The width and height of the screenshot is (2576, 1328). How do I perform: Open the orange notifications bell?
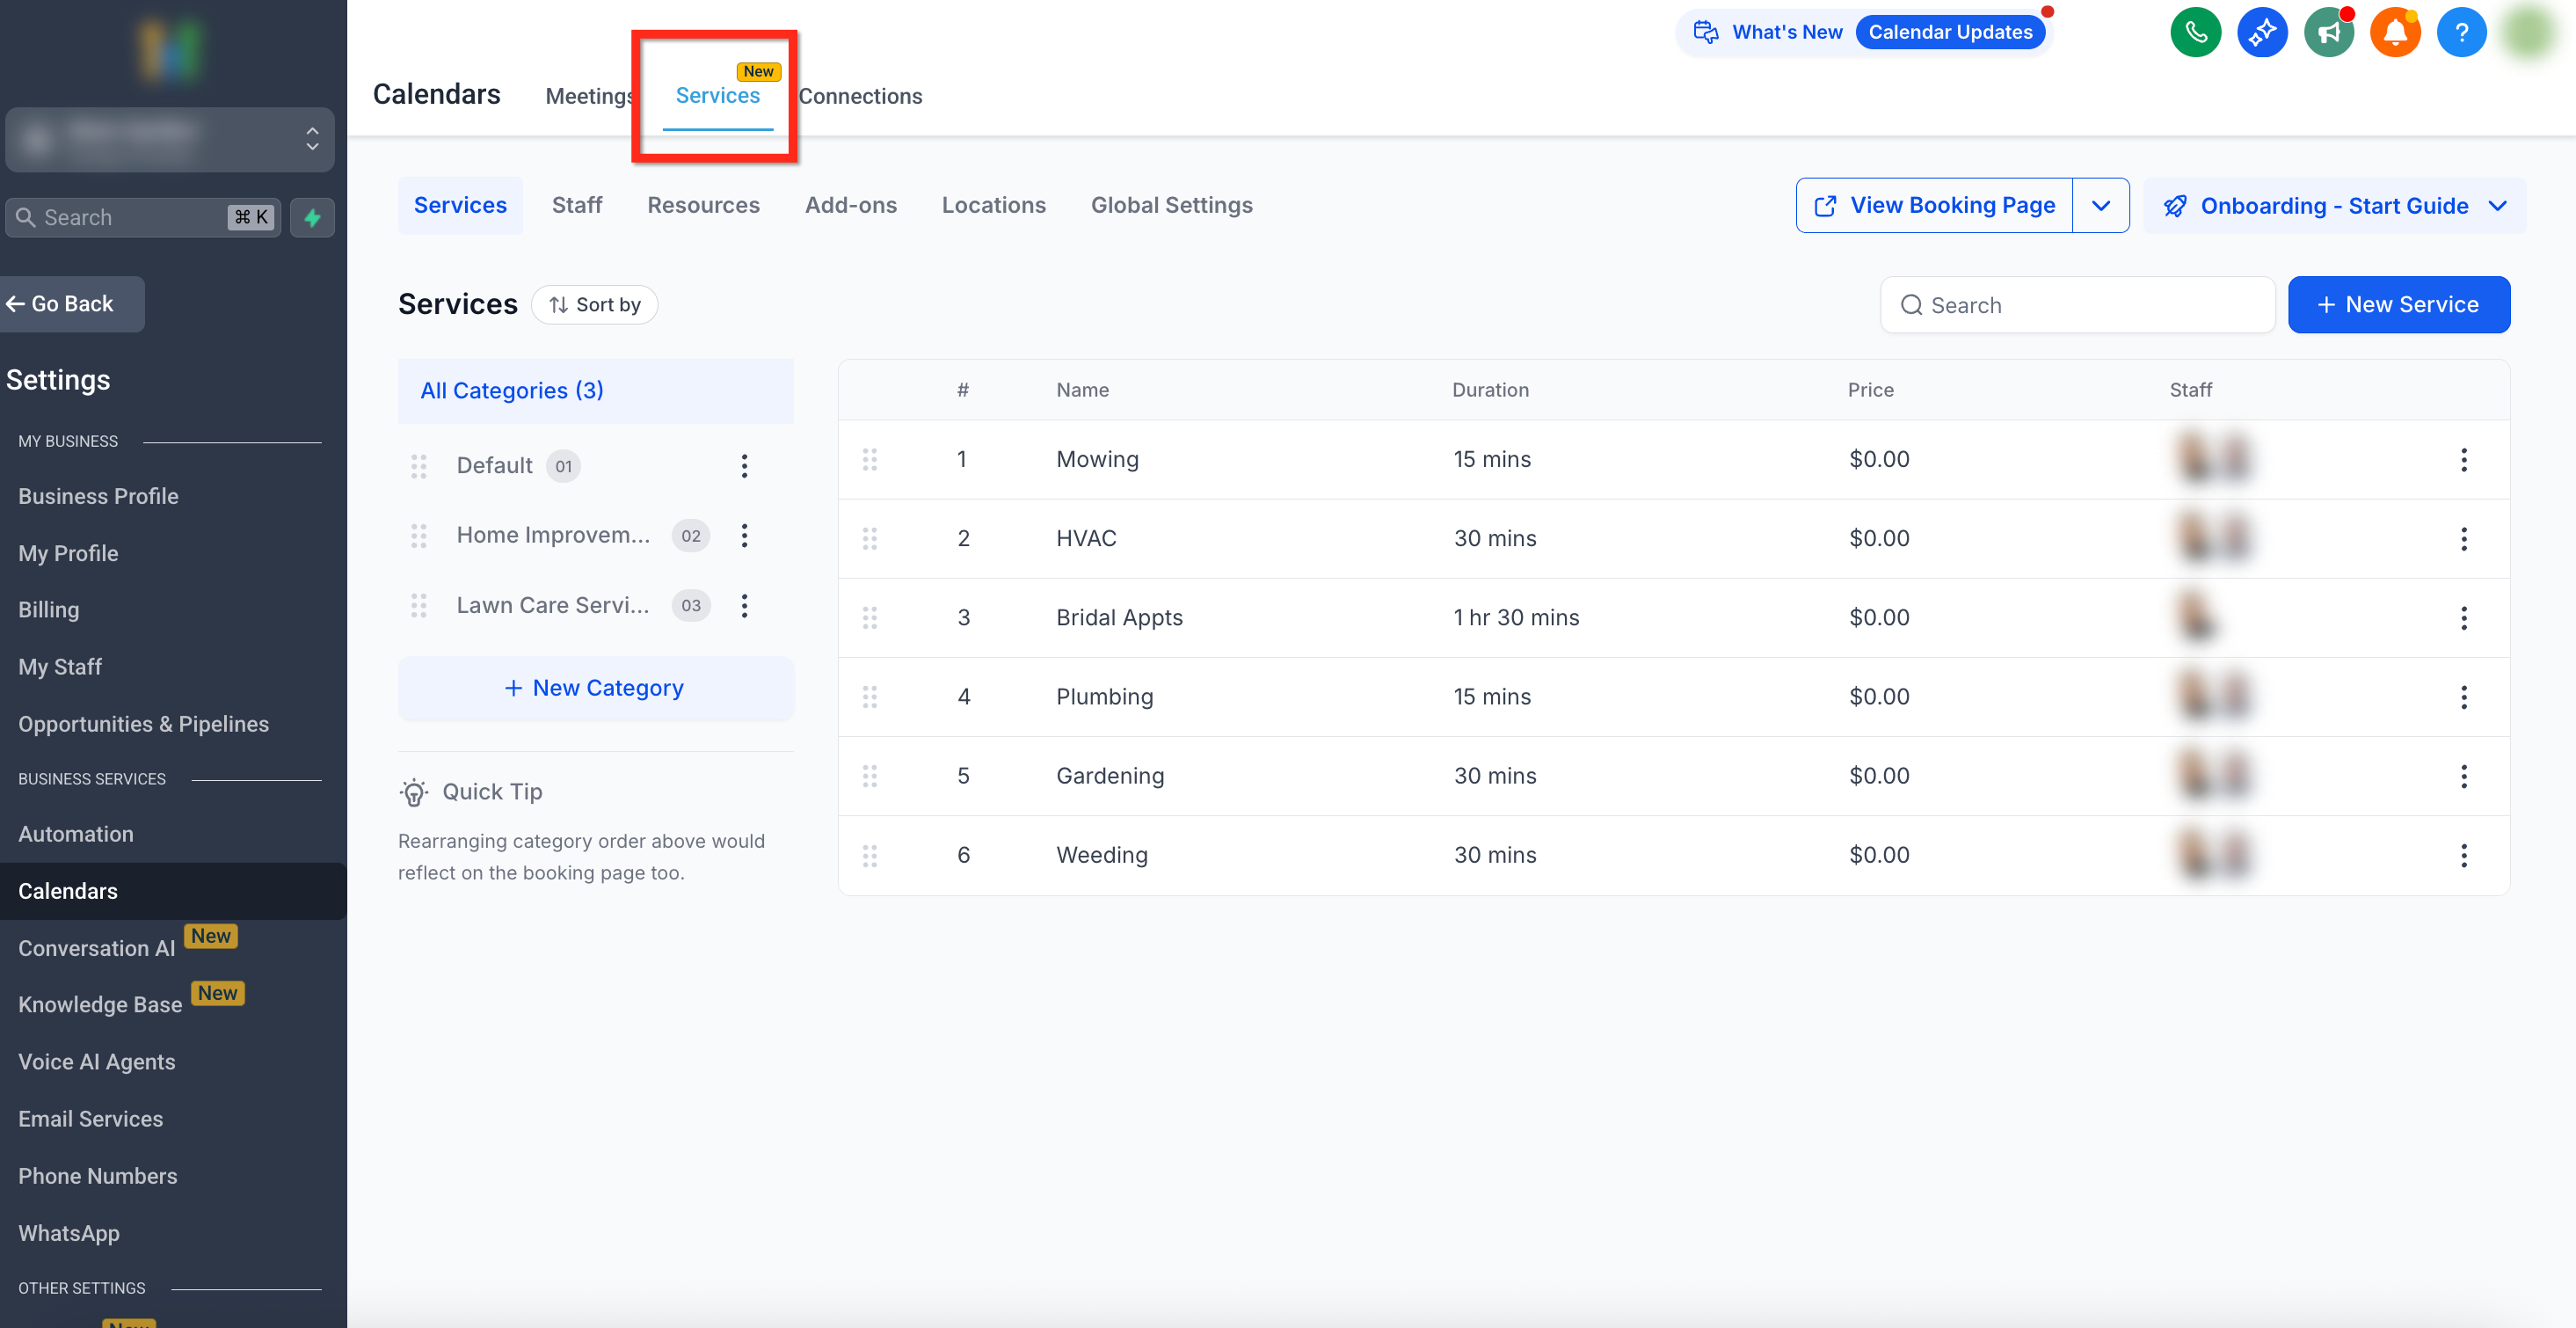pyautogui.click(x=2395, y=32)
